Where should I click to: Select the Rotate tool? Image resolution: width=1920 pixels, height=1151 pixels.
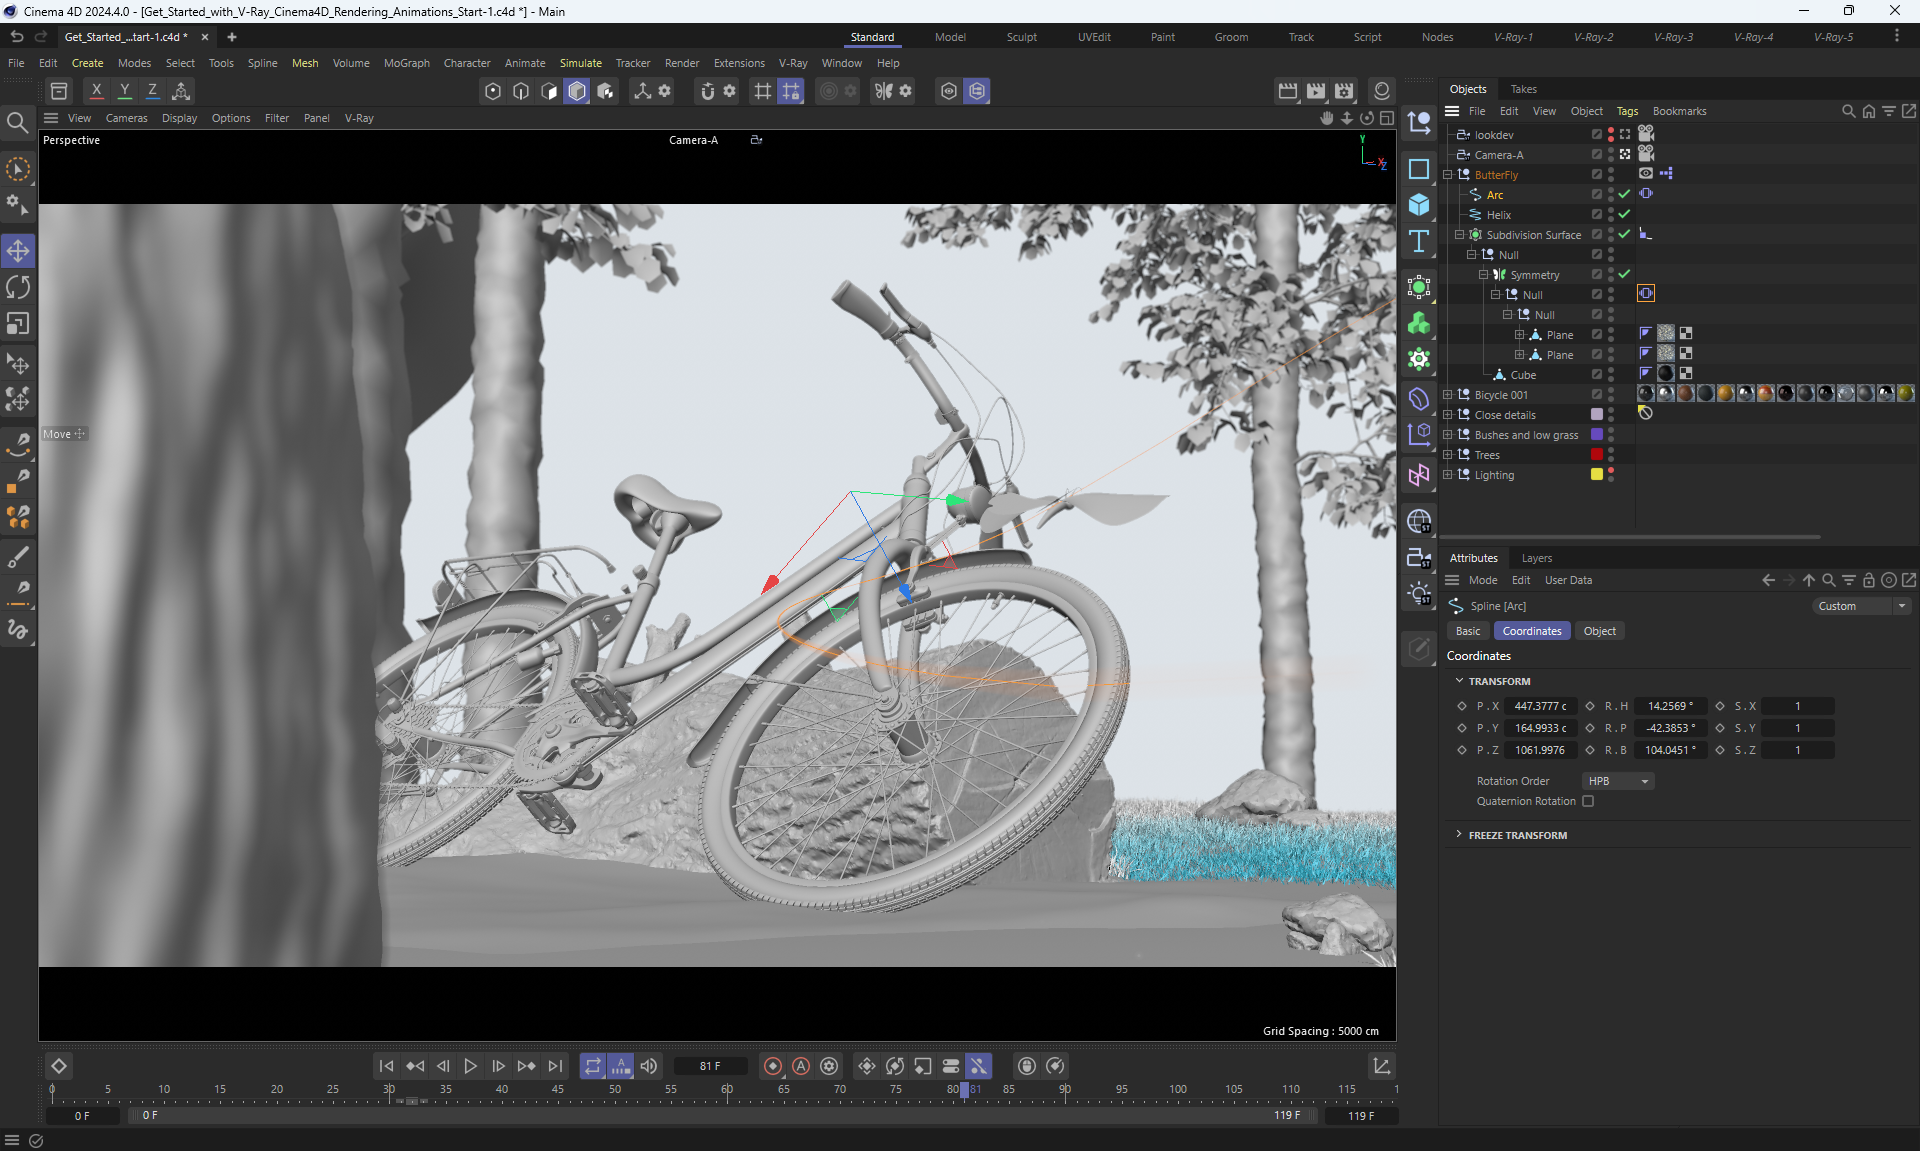pos(18,288)
